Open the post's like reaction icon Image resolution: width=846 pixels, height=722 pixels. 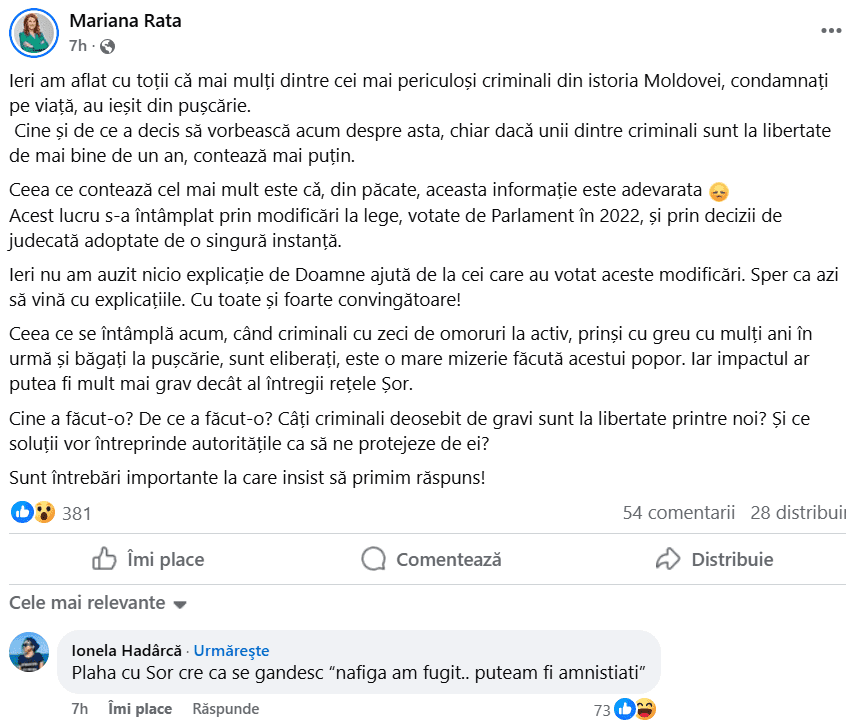point(22,513)
